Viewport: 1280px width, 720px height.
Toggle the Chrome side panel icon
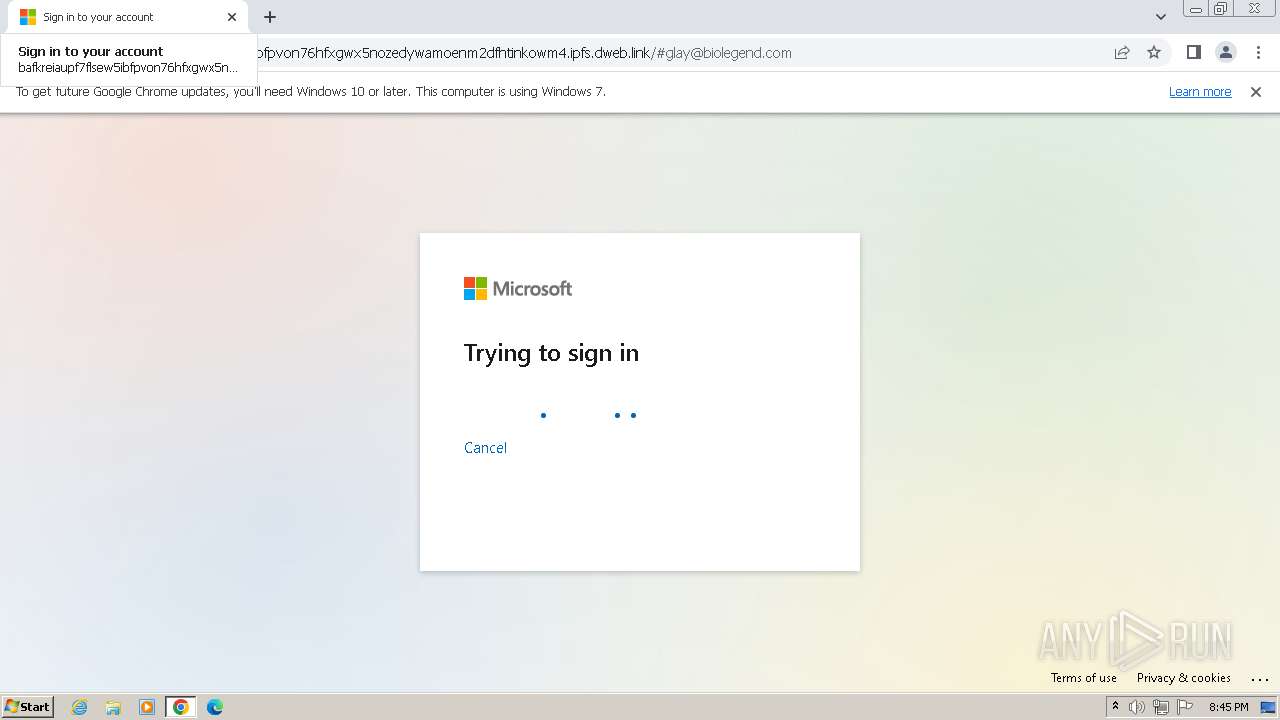point(1193,53)
